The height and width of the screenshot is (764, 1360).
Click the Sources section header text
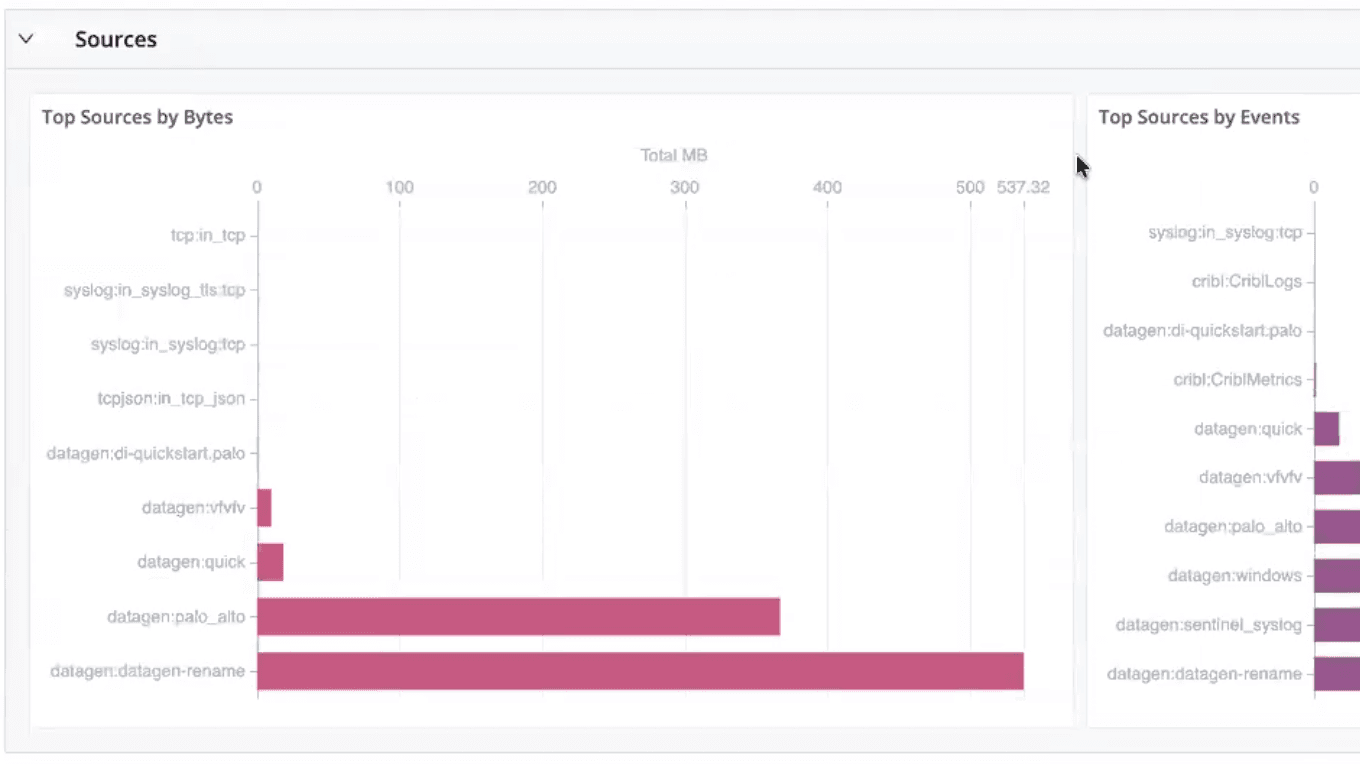tap(115, 39)
